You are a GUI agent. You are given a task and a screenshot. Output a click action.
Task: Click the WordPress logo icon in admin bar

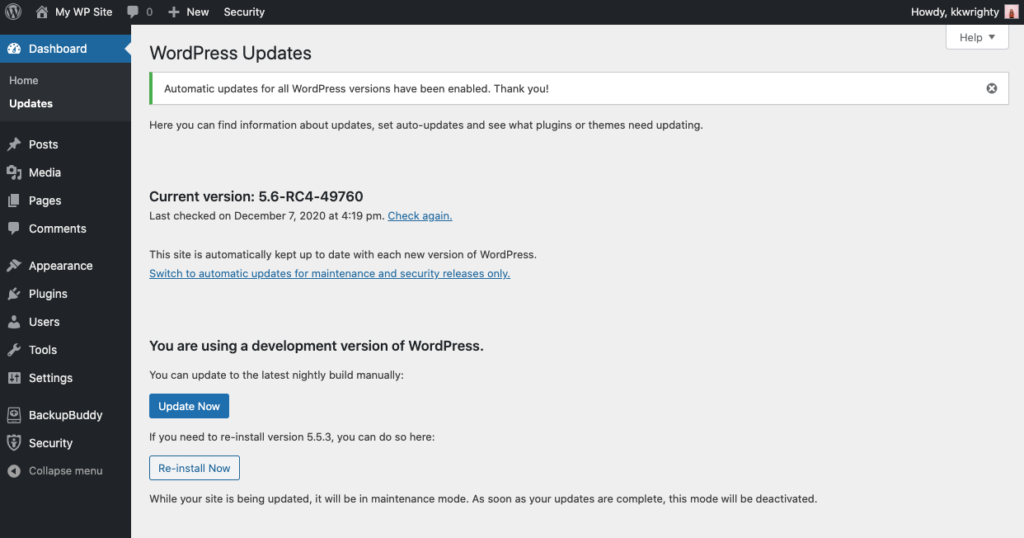[13, 12]
